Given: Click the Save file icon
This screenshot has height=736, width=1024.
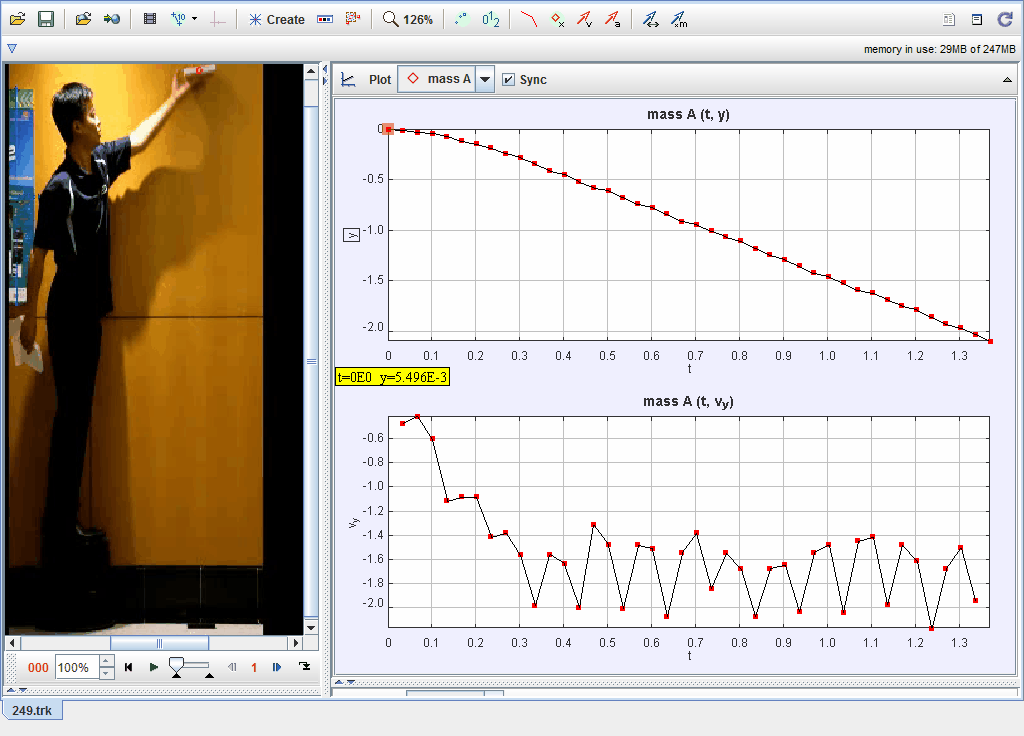Looking at the screenshot, I should pyautogui.click(x=46, y=19).
